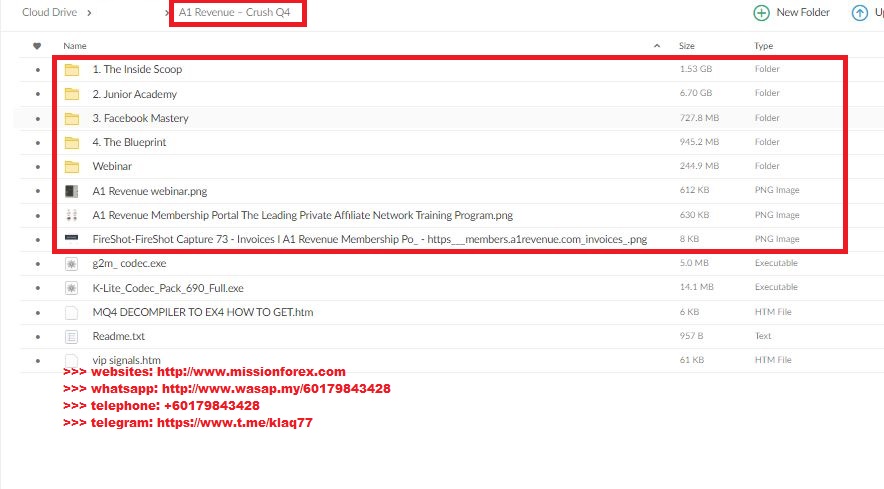
Task: Toggle favorite dot for g2m_ codec.exe
Action: tap(38, 264)
